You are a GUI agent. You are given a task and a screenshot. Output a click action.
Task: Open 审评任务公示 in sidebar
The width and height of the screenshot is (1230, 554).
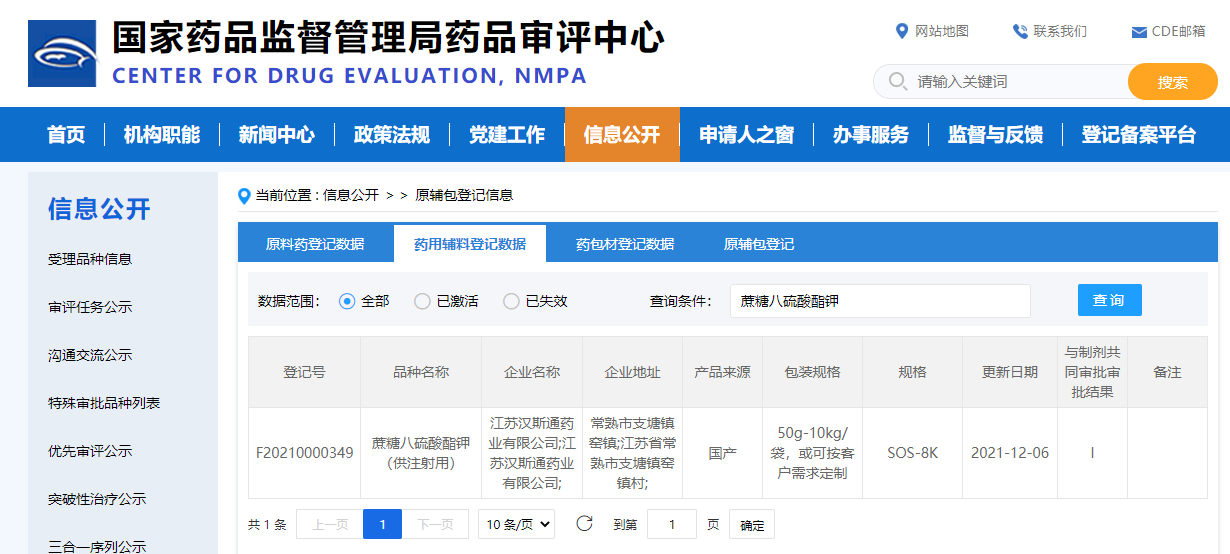pos(90,307)
